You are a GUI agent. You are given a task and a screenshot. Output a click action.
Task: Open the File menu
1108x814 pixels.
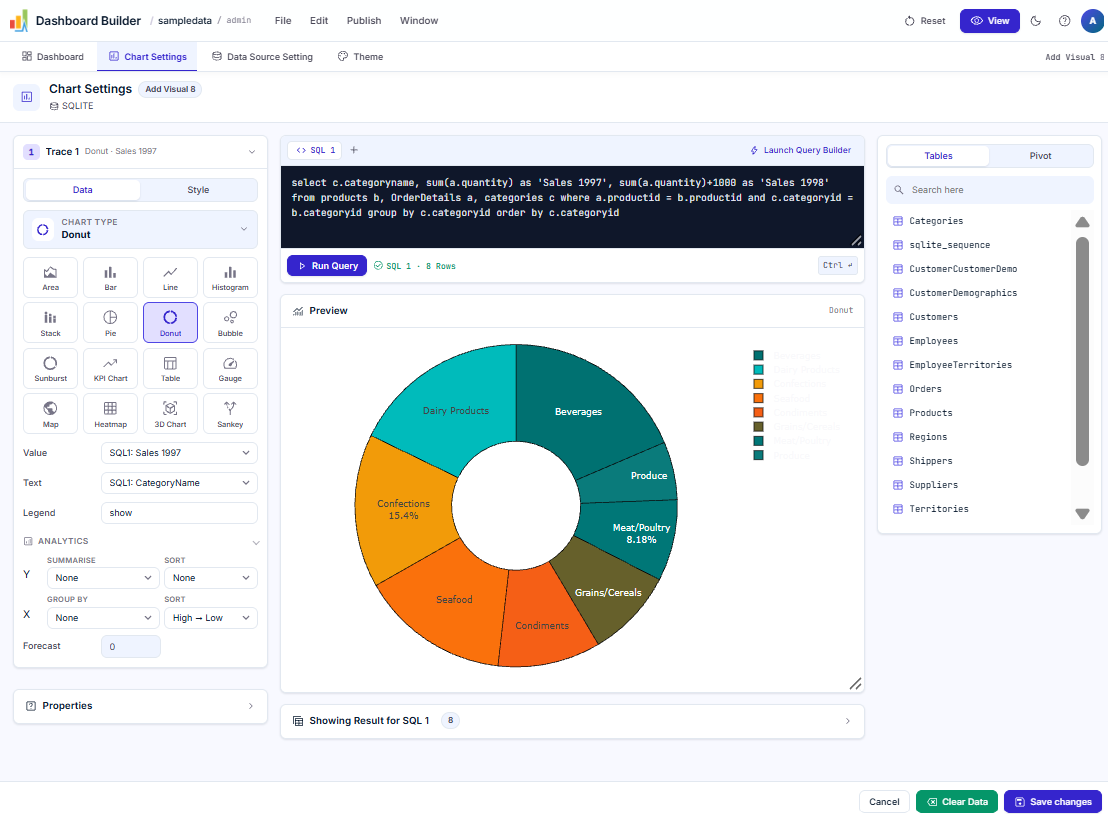(x=283, y=20)
